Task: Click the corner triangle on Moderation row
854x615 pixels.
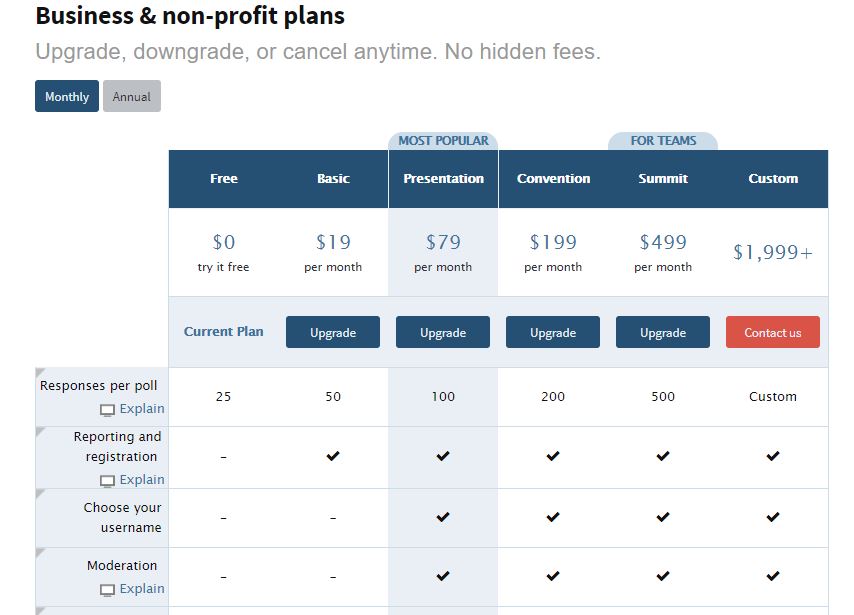Action: click(x=40, y=553)
